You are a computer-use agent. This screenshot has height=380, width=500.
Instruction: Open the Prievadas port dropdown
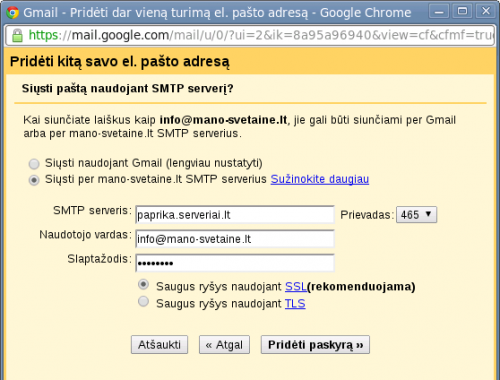(x=416, y=215)
